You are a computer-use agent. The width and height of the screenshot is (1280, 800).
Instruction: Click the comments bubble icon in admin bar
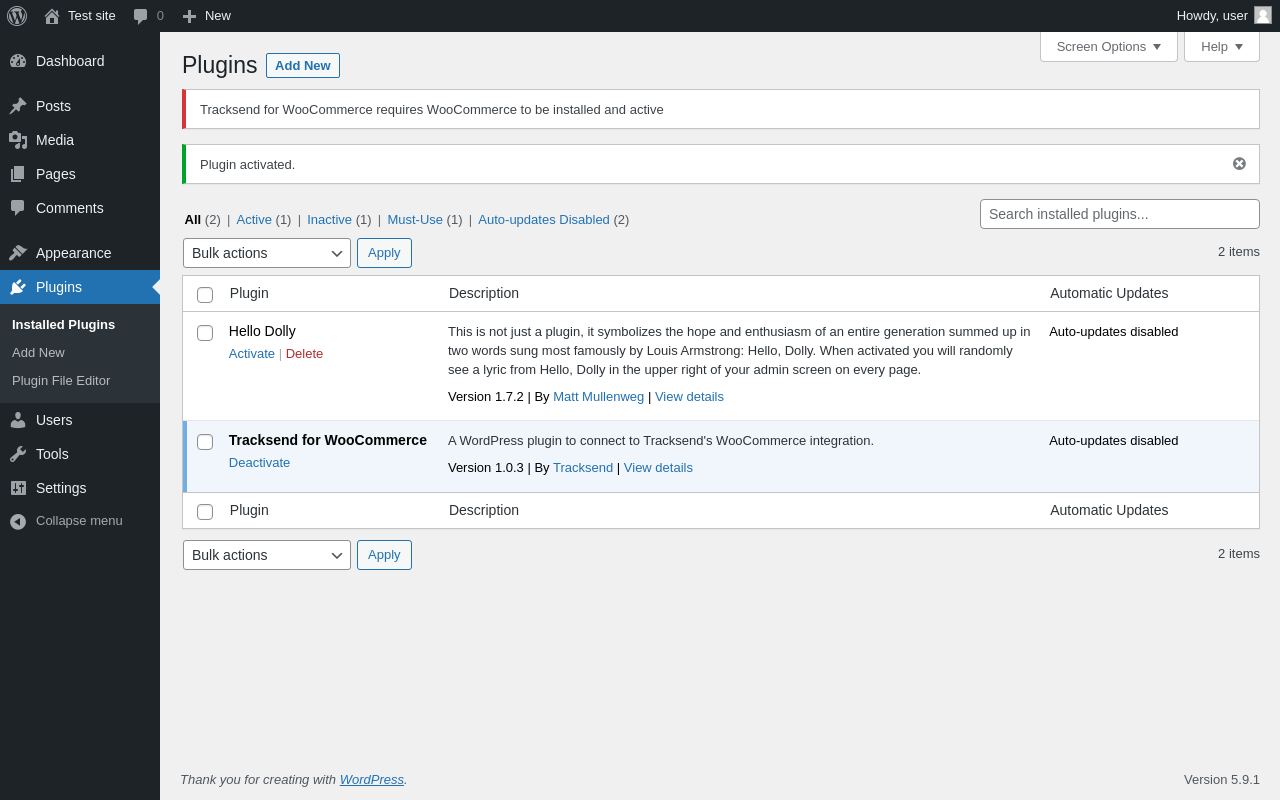[x=141, y=16]
